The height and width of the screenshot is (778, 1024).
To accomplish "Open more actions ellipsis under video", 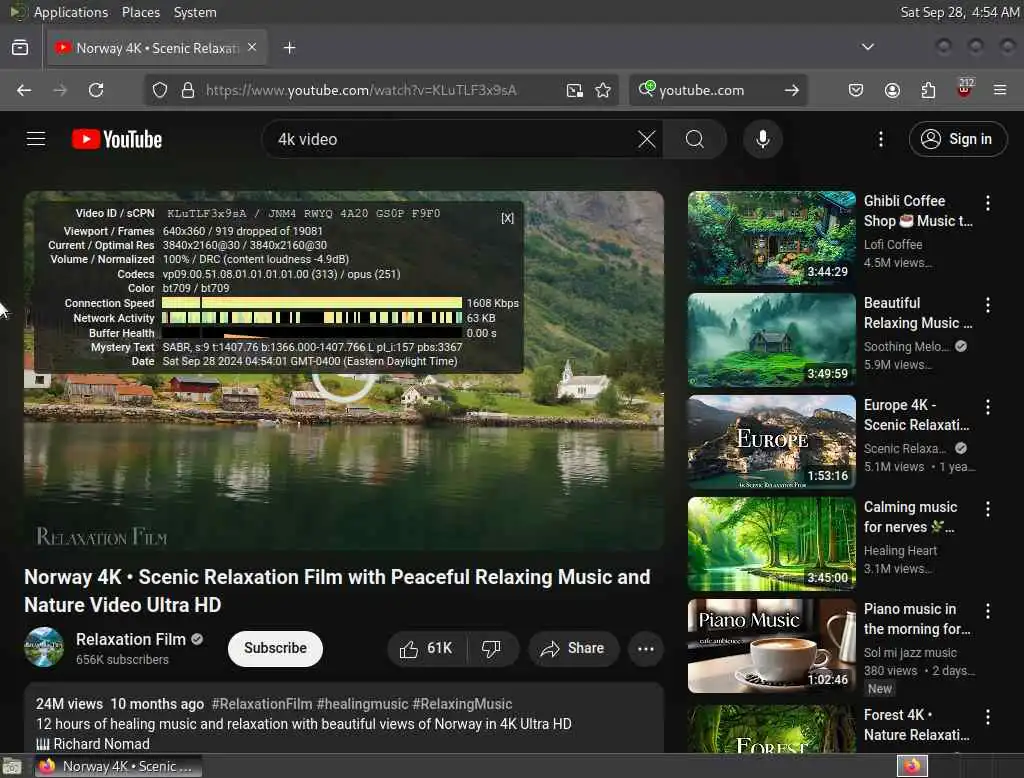I will [x=646, y=649].
